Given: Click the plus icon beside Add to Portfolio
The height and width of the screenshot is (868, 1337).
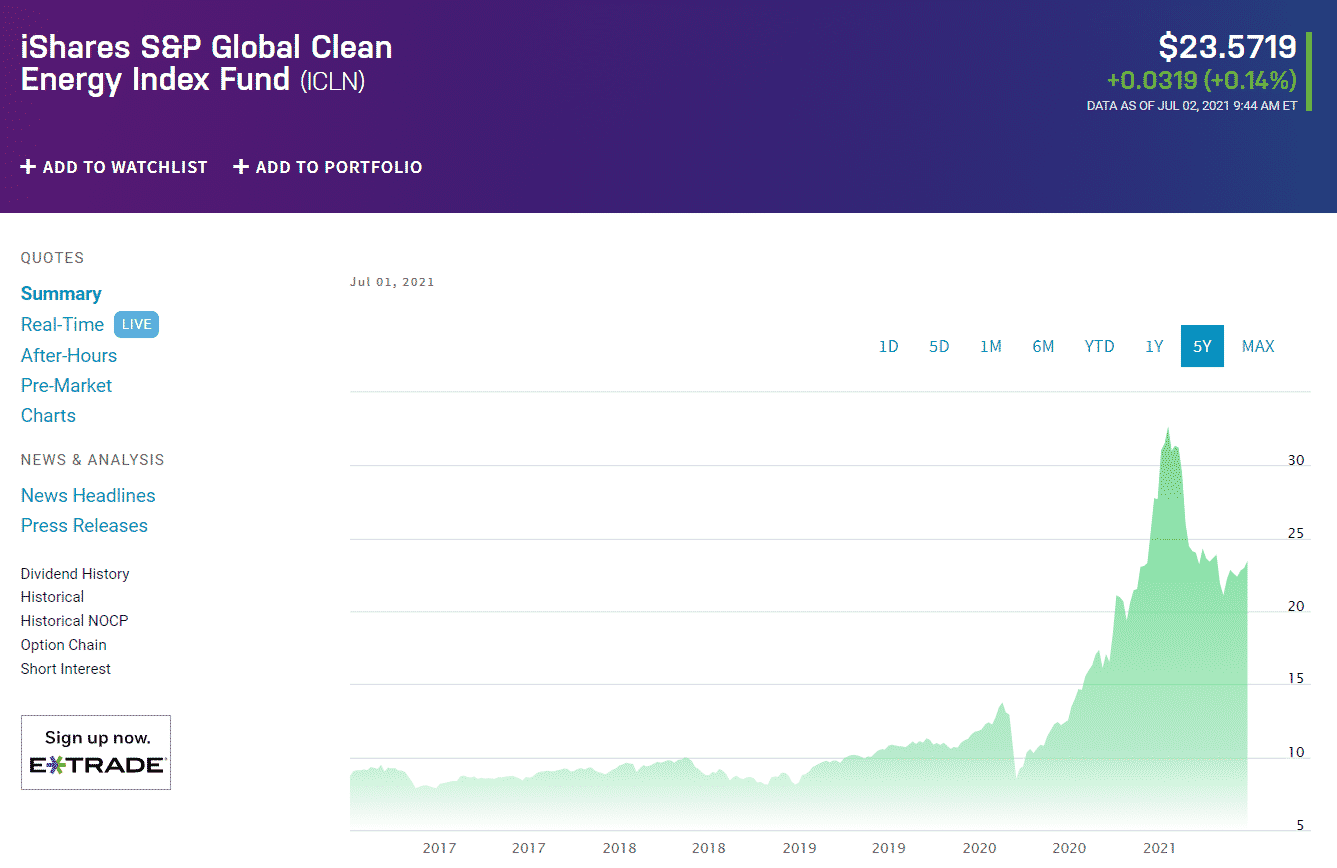Looking at the screenshot, I should click(x=241, y=167).
